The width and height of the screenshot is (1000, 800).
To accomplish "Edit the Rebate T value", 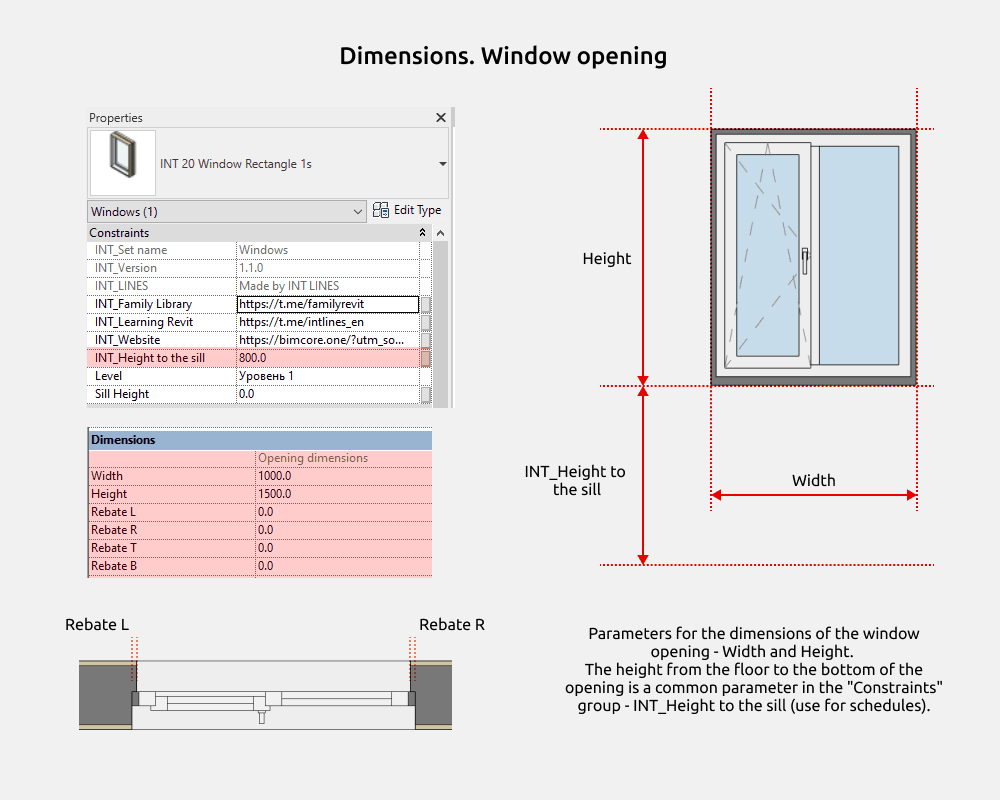I will (x=344, y=547).
